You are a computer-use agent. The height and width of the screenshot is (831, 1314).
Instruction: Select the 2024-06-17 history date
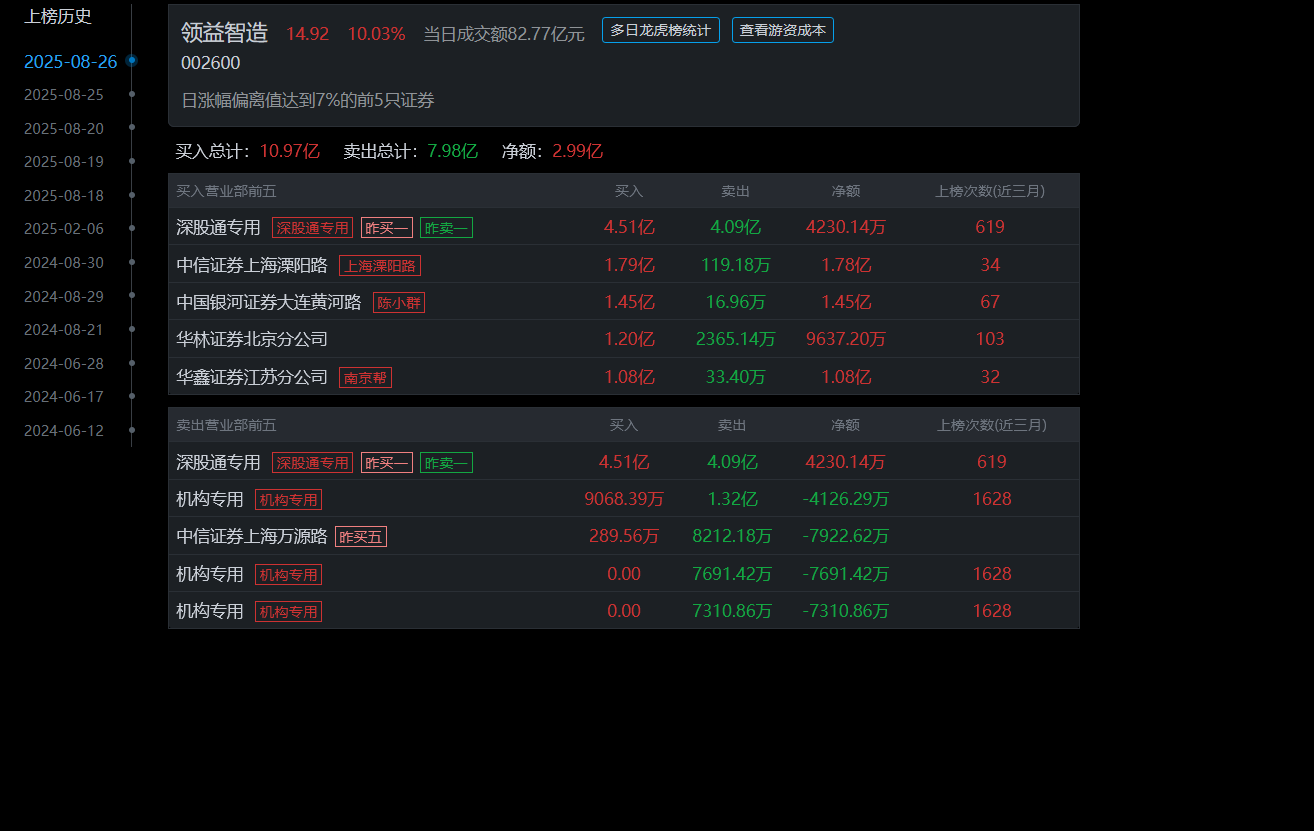[64, 397]
